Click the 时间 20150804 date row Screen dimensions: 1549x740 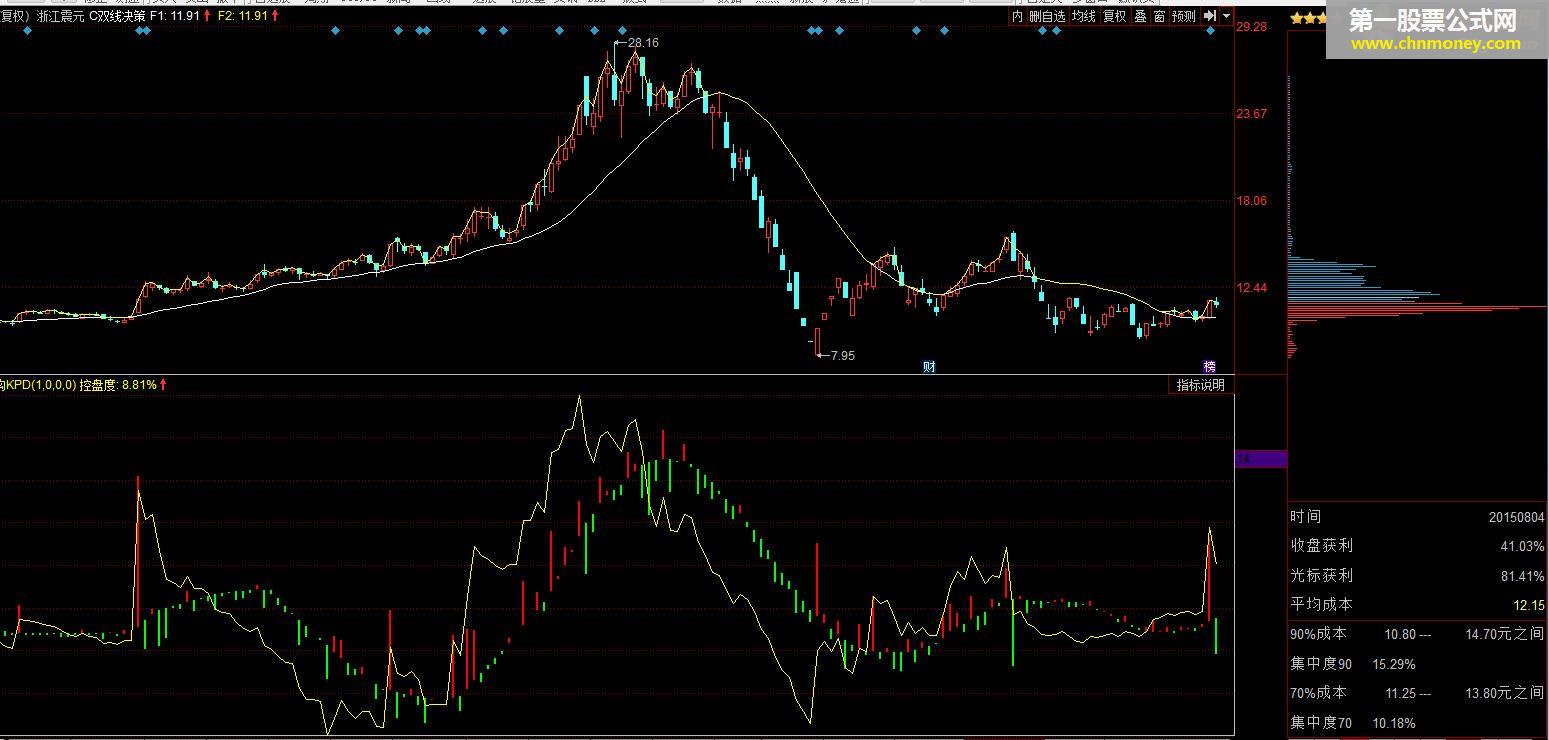point(1417,517)
